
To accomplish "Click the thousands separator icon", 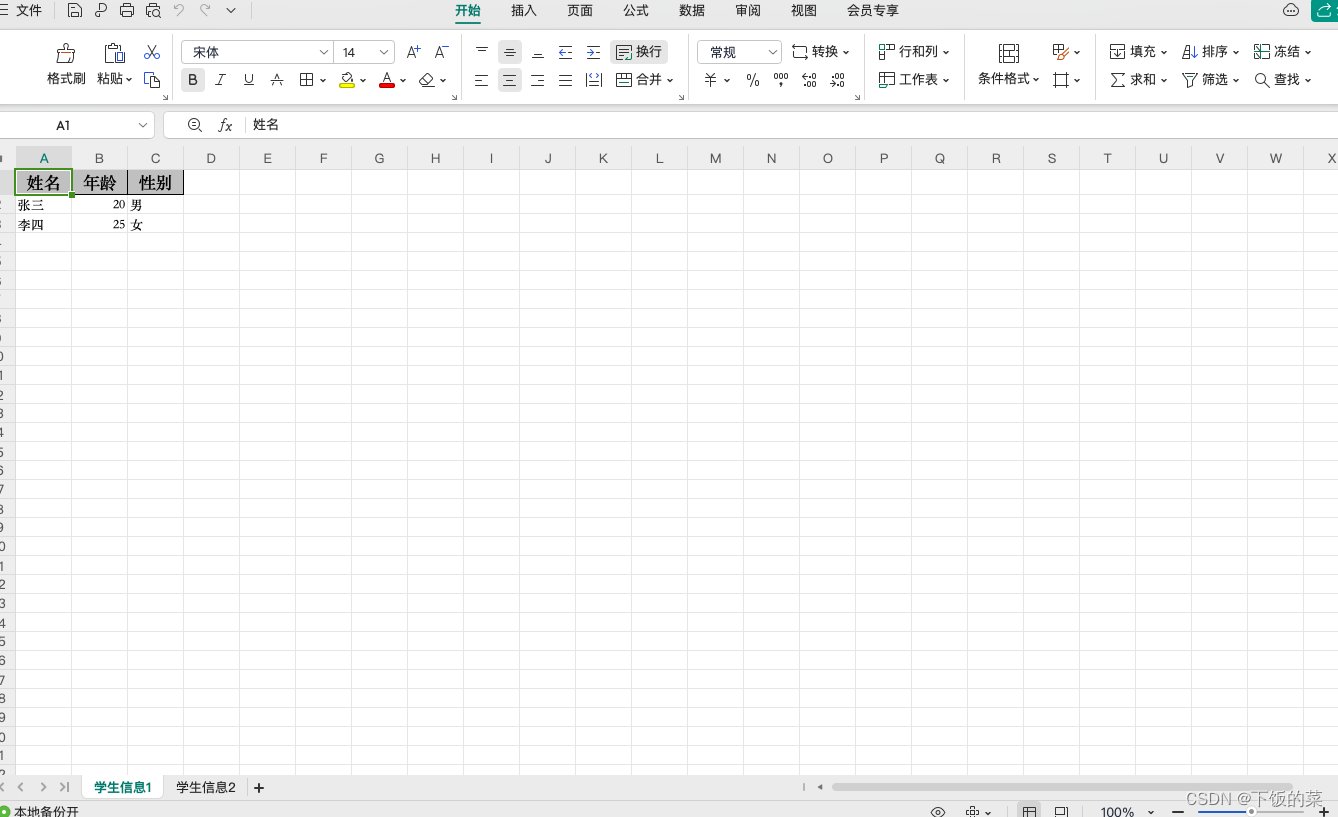I will pos(781,80).
